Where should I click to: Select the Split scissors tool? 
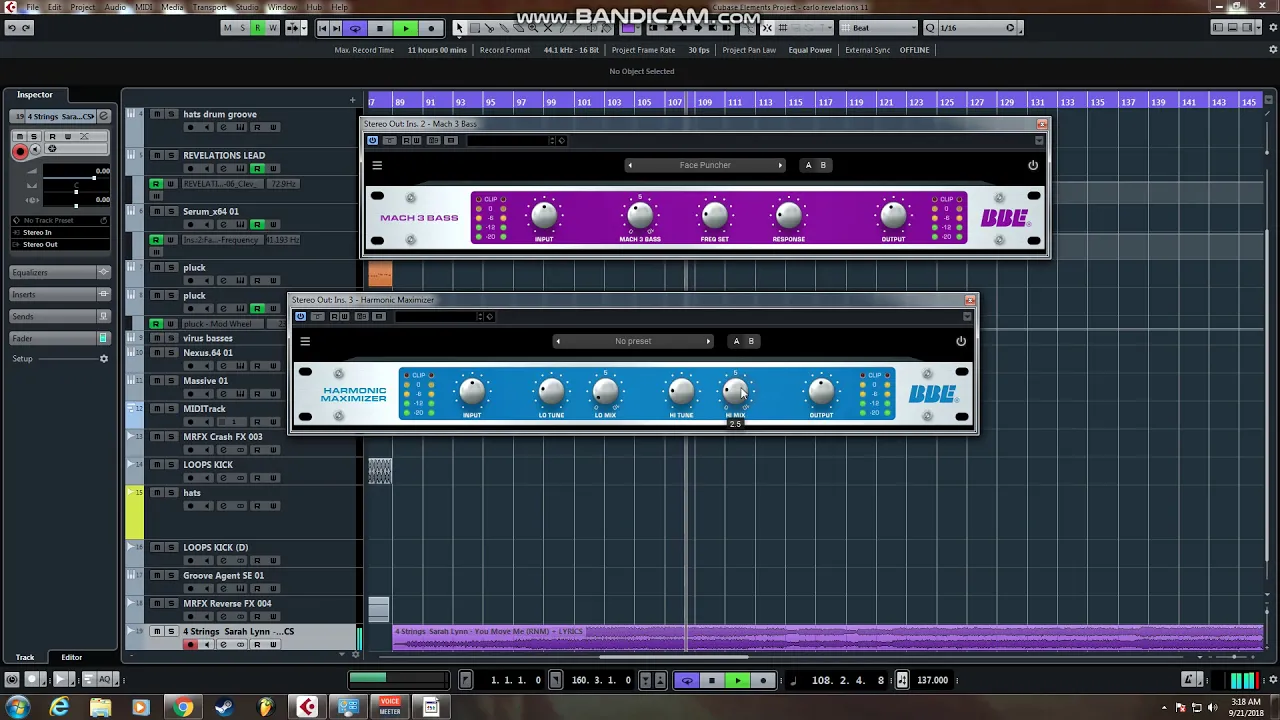491,28
